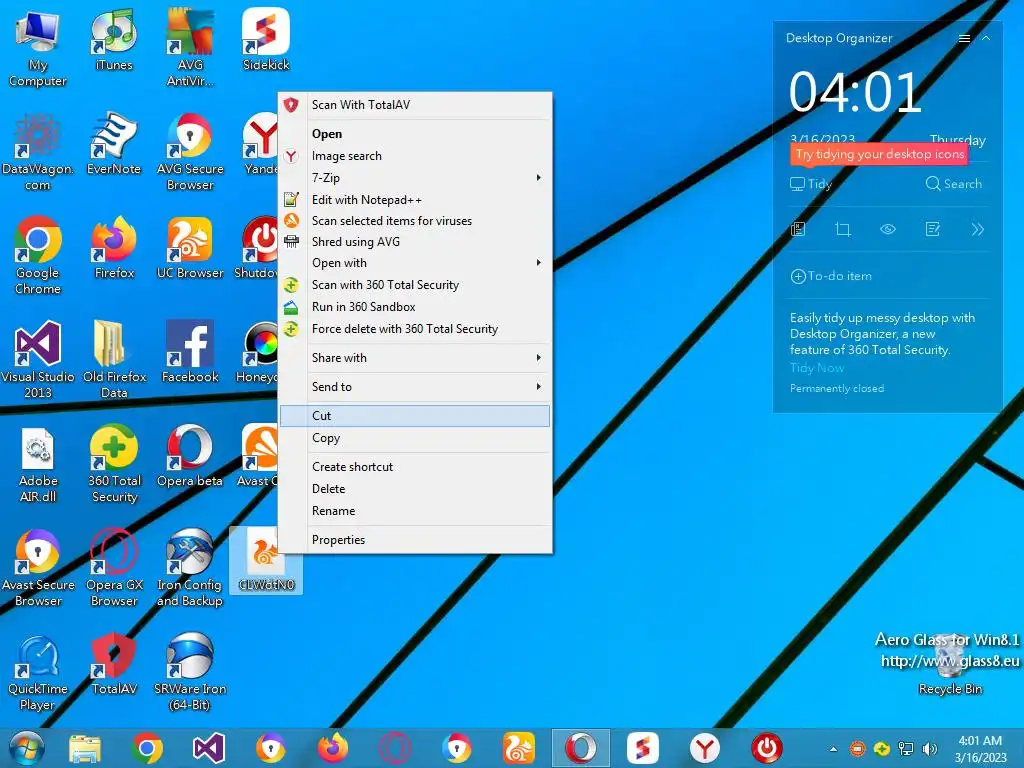Choose Image search in context menu
The image size is (1024, 768).
click(415, 156)
